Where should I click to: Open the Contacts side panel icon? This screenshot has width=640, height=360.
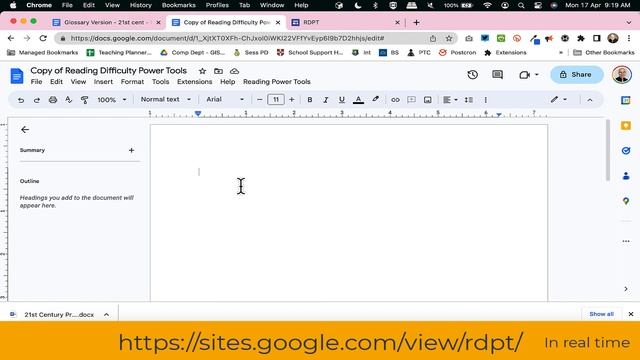click(626, 176)
